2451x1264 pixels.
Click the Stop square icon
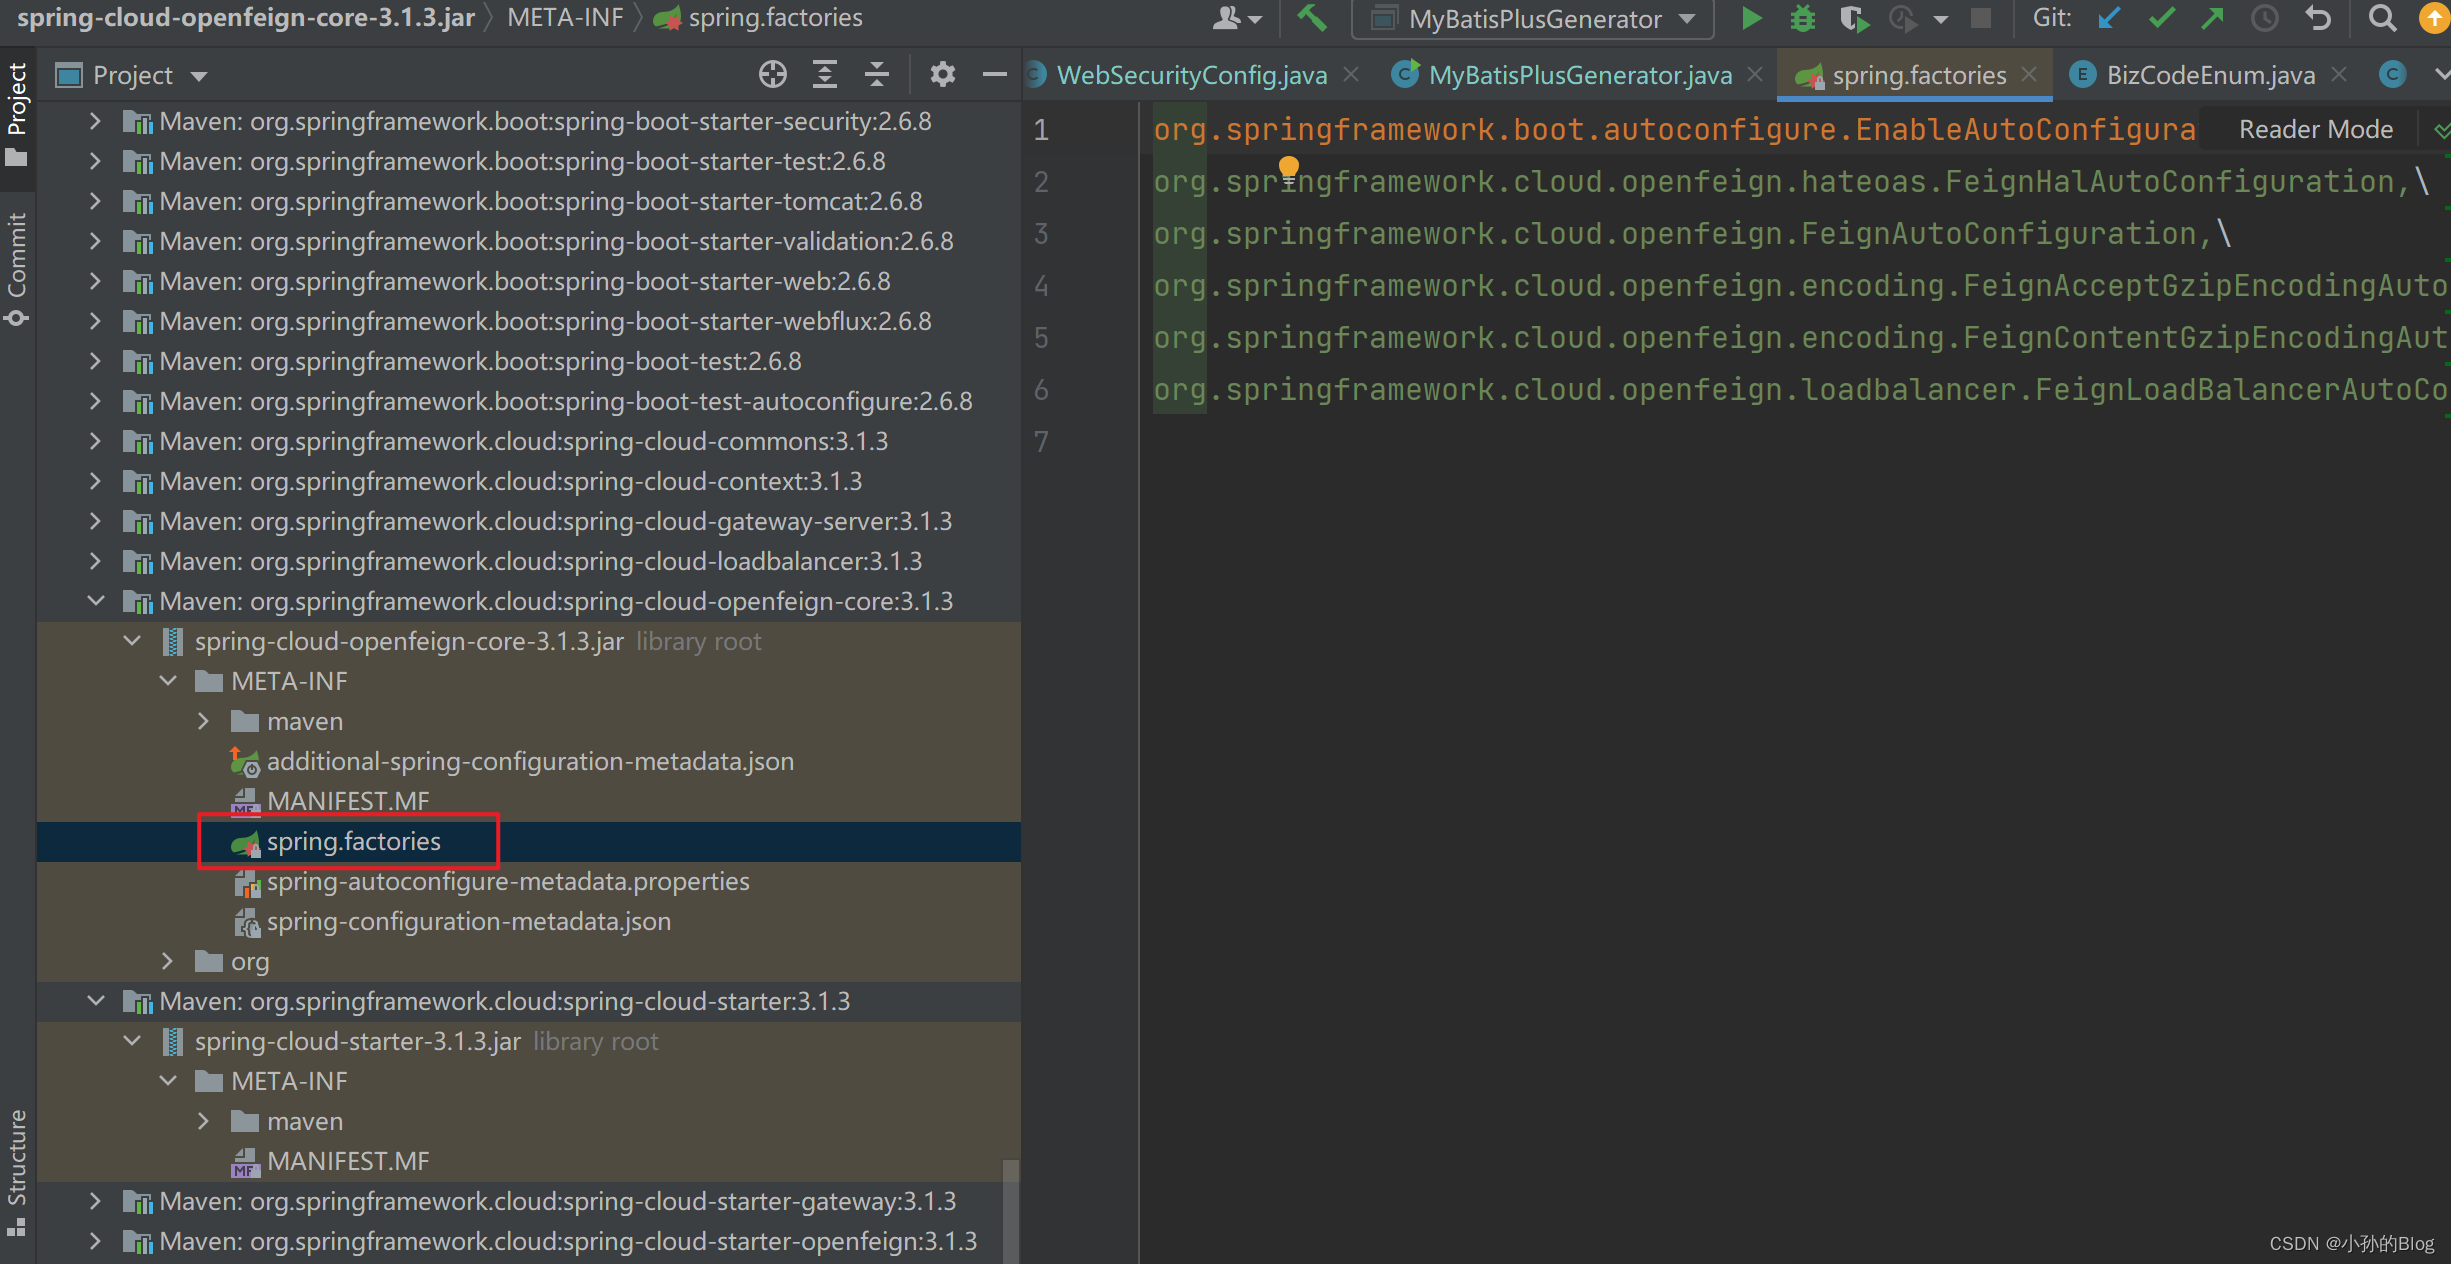tap(1980, 18)
